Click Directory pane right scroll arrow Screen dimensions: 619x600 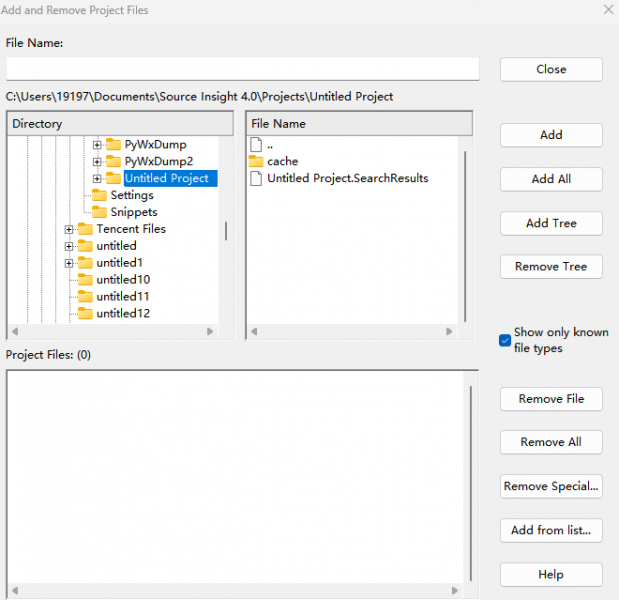coord(210,332)
